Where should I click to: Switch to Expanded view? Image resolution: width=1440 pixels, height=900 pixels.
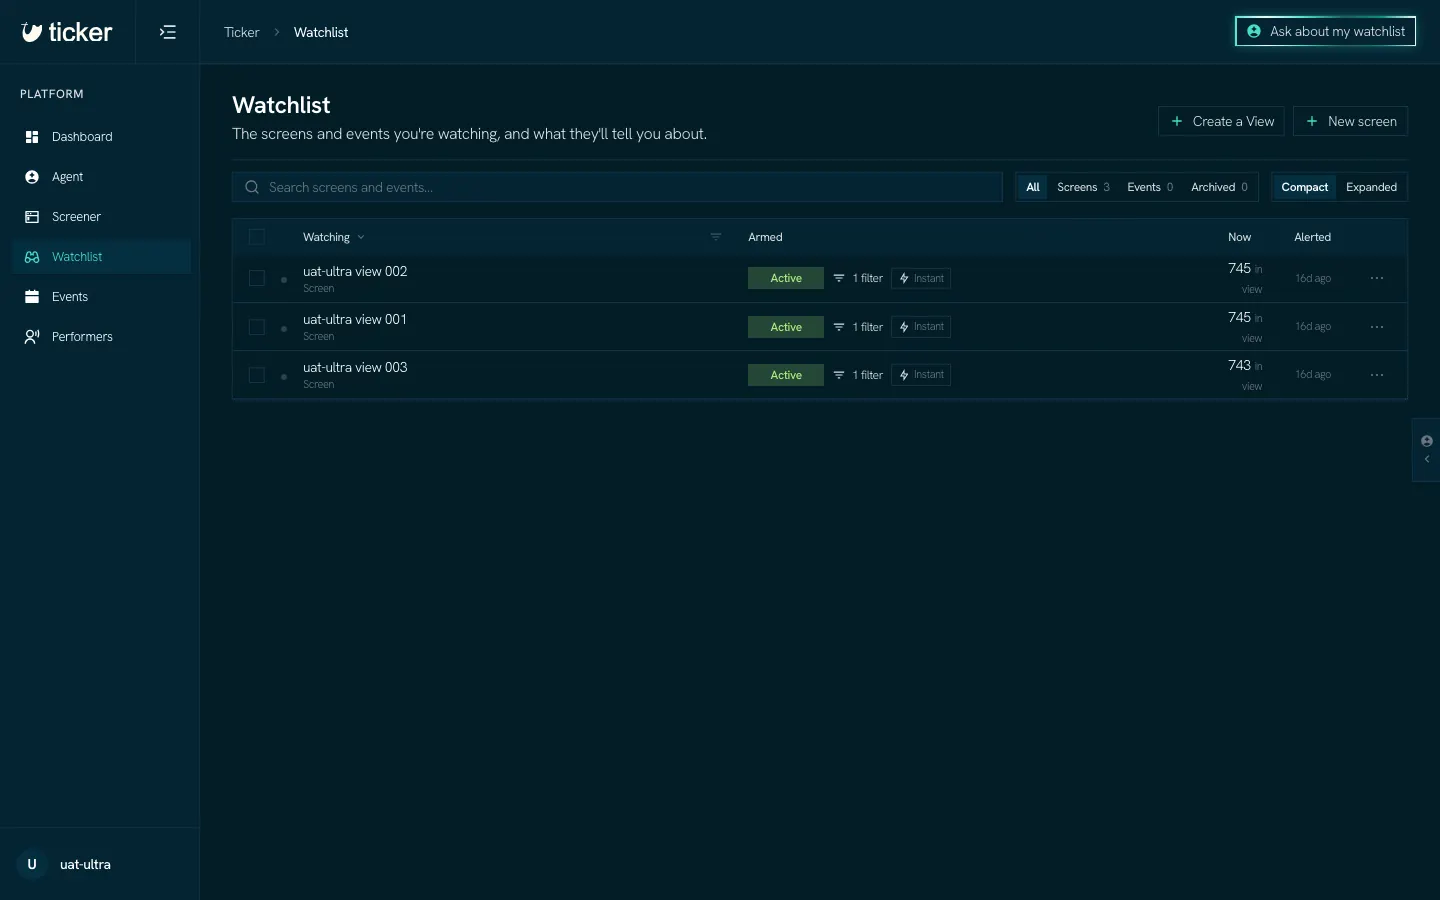(1371, 187)
